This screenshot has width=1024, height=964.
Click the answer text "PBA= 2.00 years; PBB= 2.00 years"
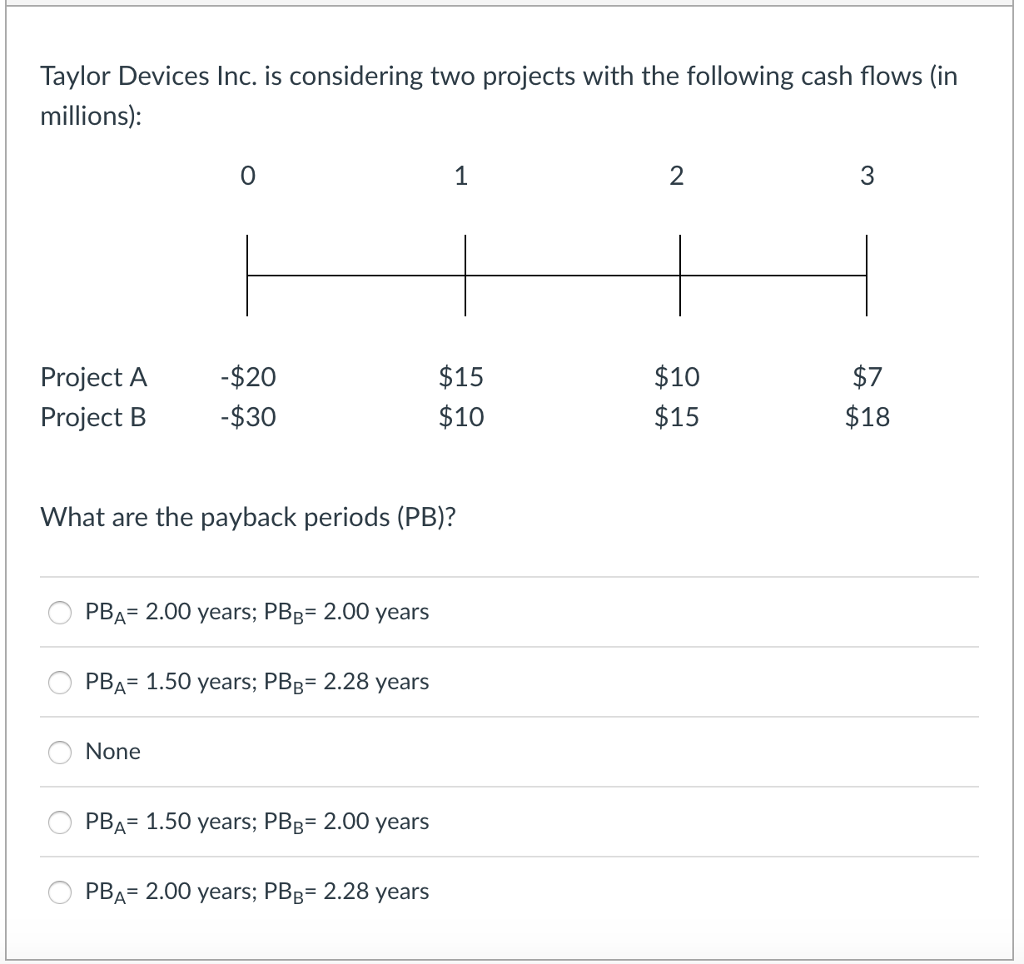[x=257, y=613]
